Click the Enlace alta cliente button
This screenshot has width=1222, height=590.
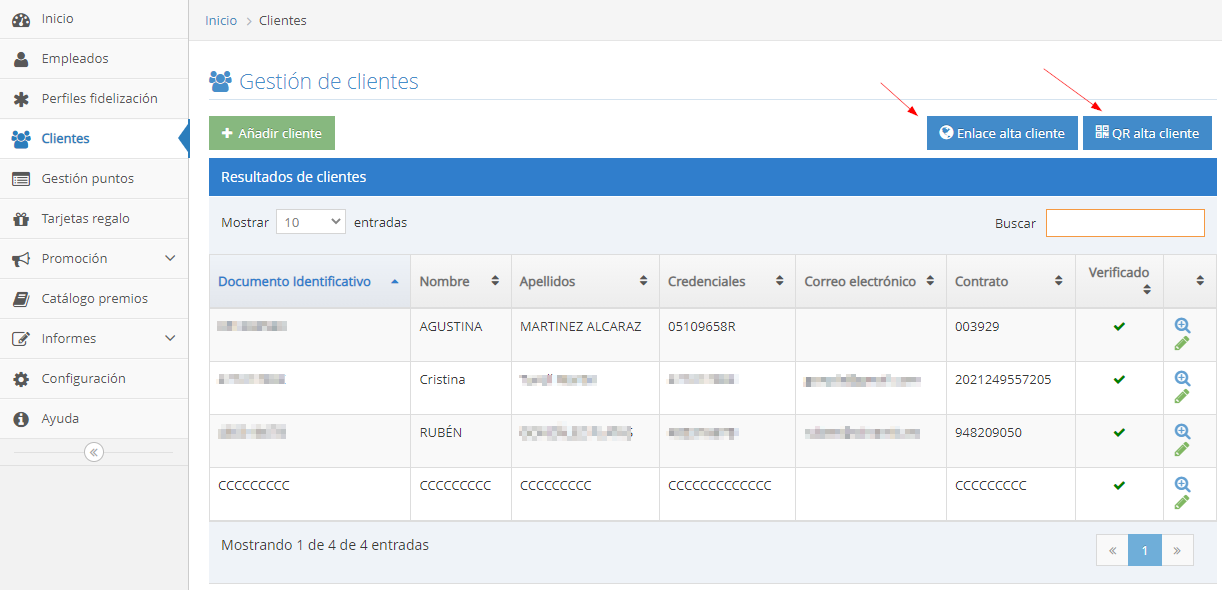point(1002,133)
